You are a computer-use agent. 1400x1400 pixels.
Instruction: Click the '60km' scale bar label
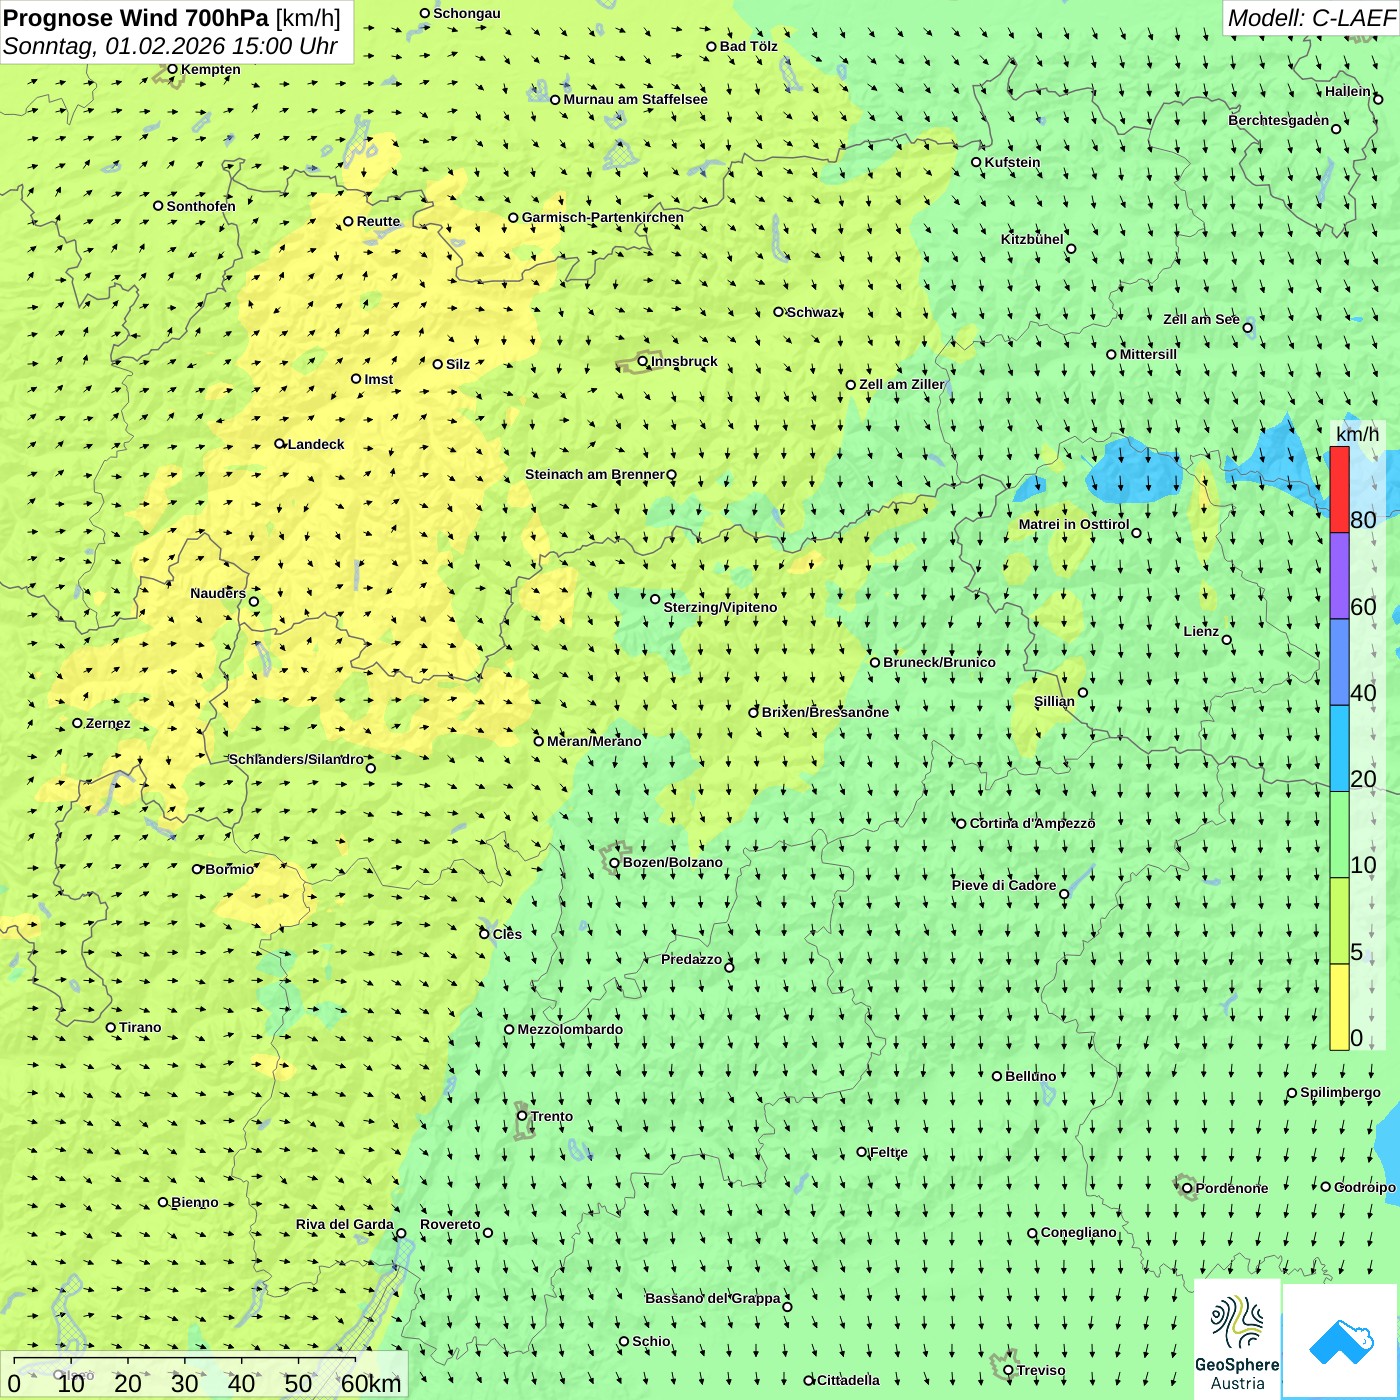coord(371,1383)
